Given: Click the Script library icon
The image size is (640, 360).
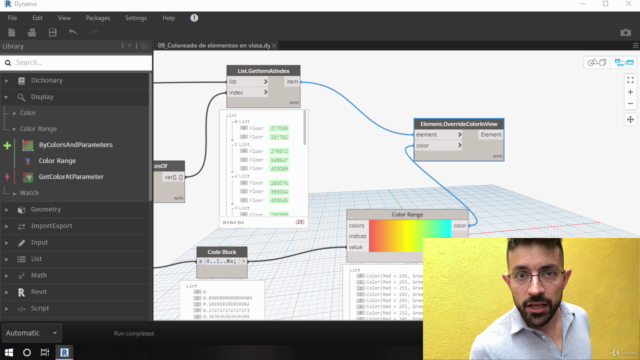Looking at the screenshot, I should (21, 309).
